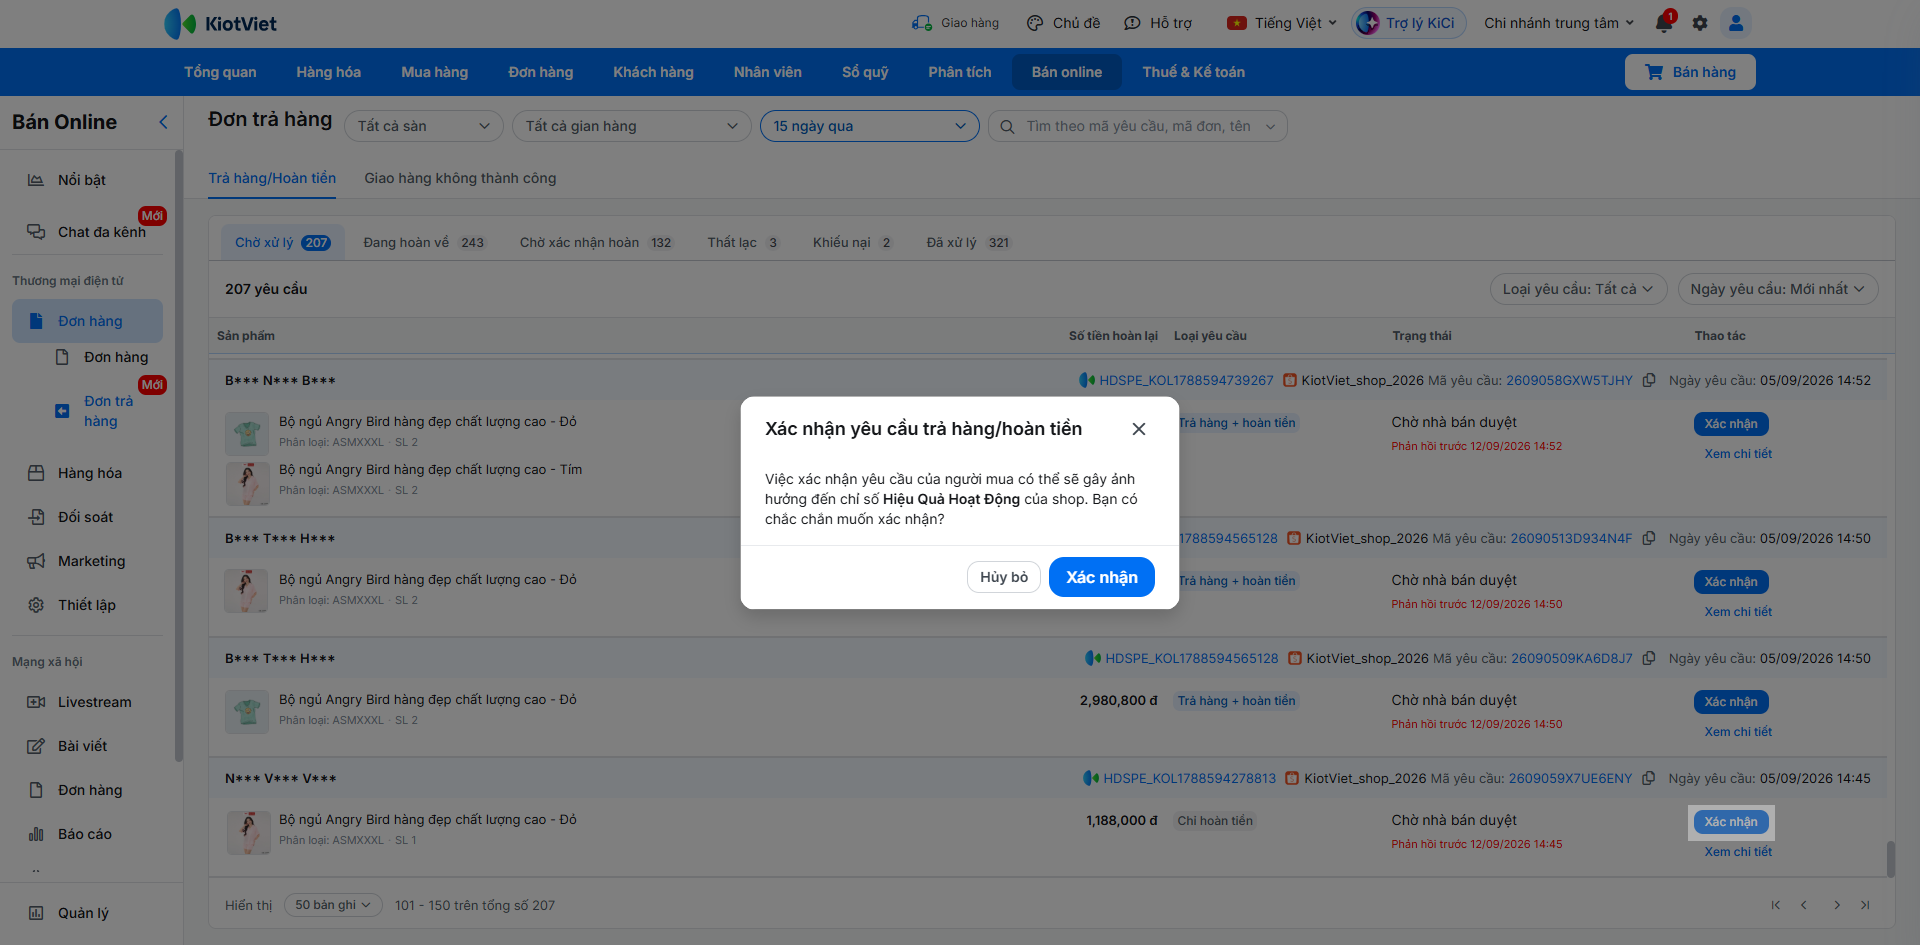Image resolution: width=1920 pixels, height=945 pixels.
Task: Click the user account avatar icon
Action: tap(1736, 22)
